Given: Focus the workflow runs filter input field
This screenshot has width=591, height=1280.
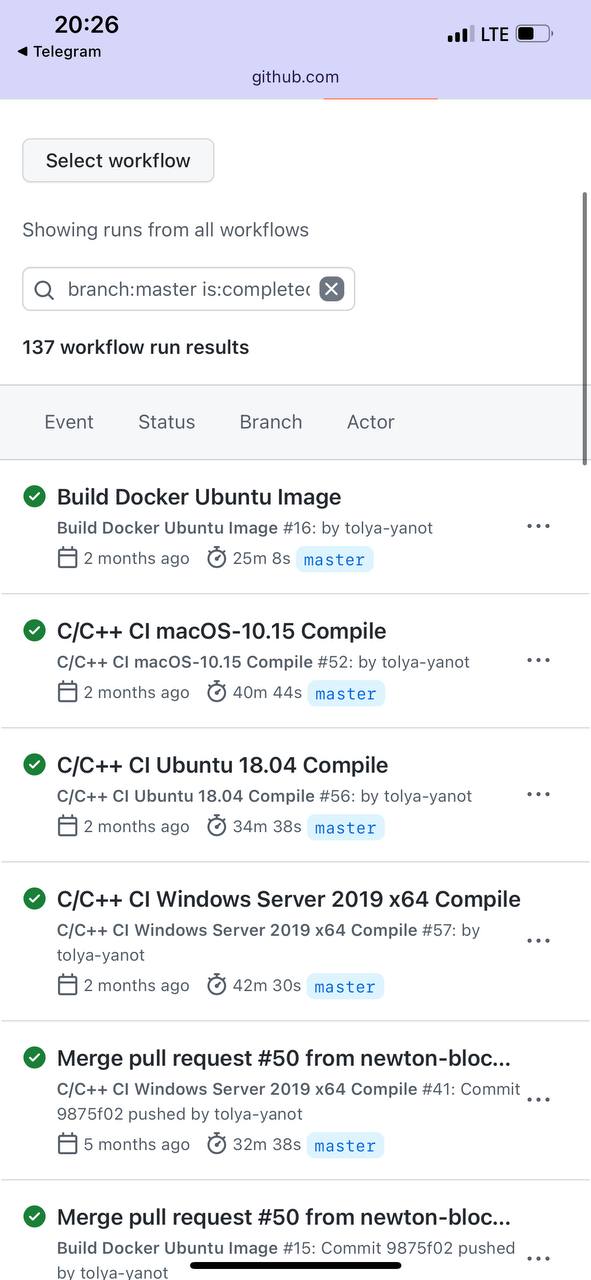Looking at the screenshot, I should point(188,289).
